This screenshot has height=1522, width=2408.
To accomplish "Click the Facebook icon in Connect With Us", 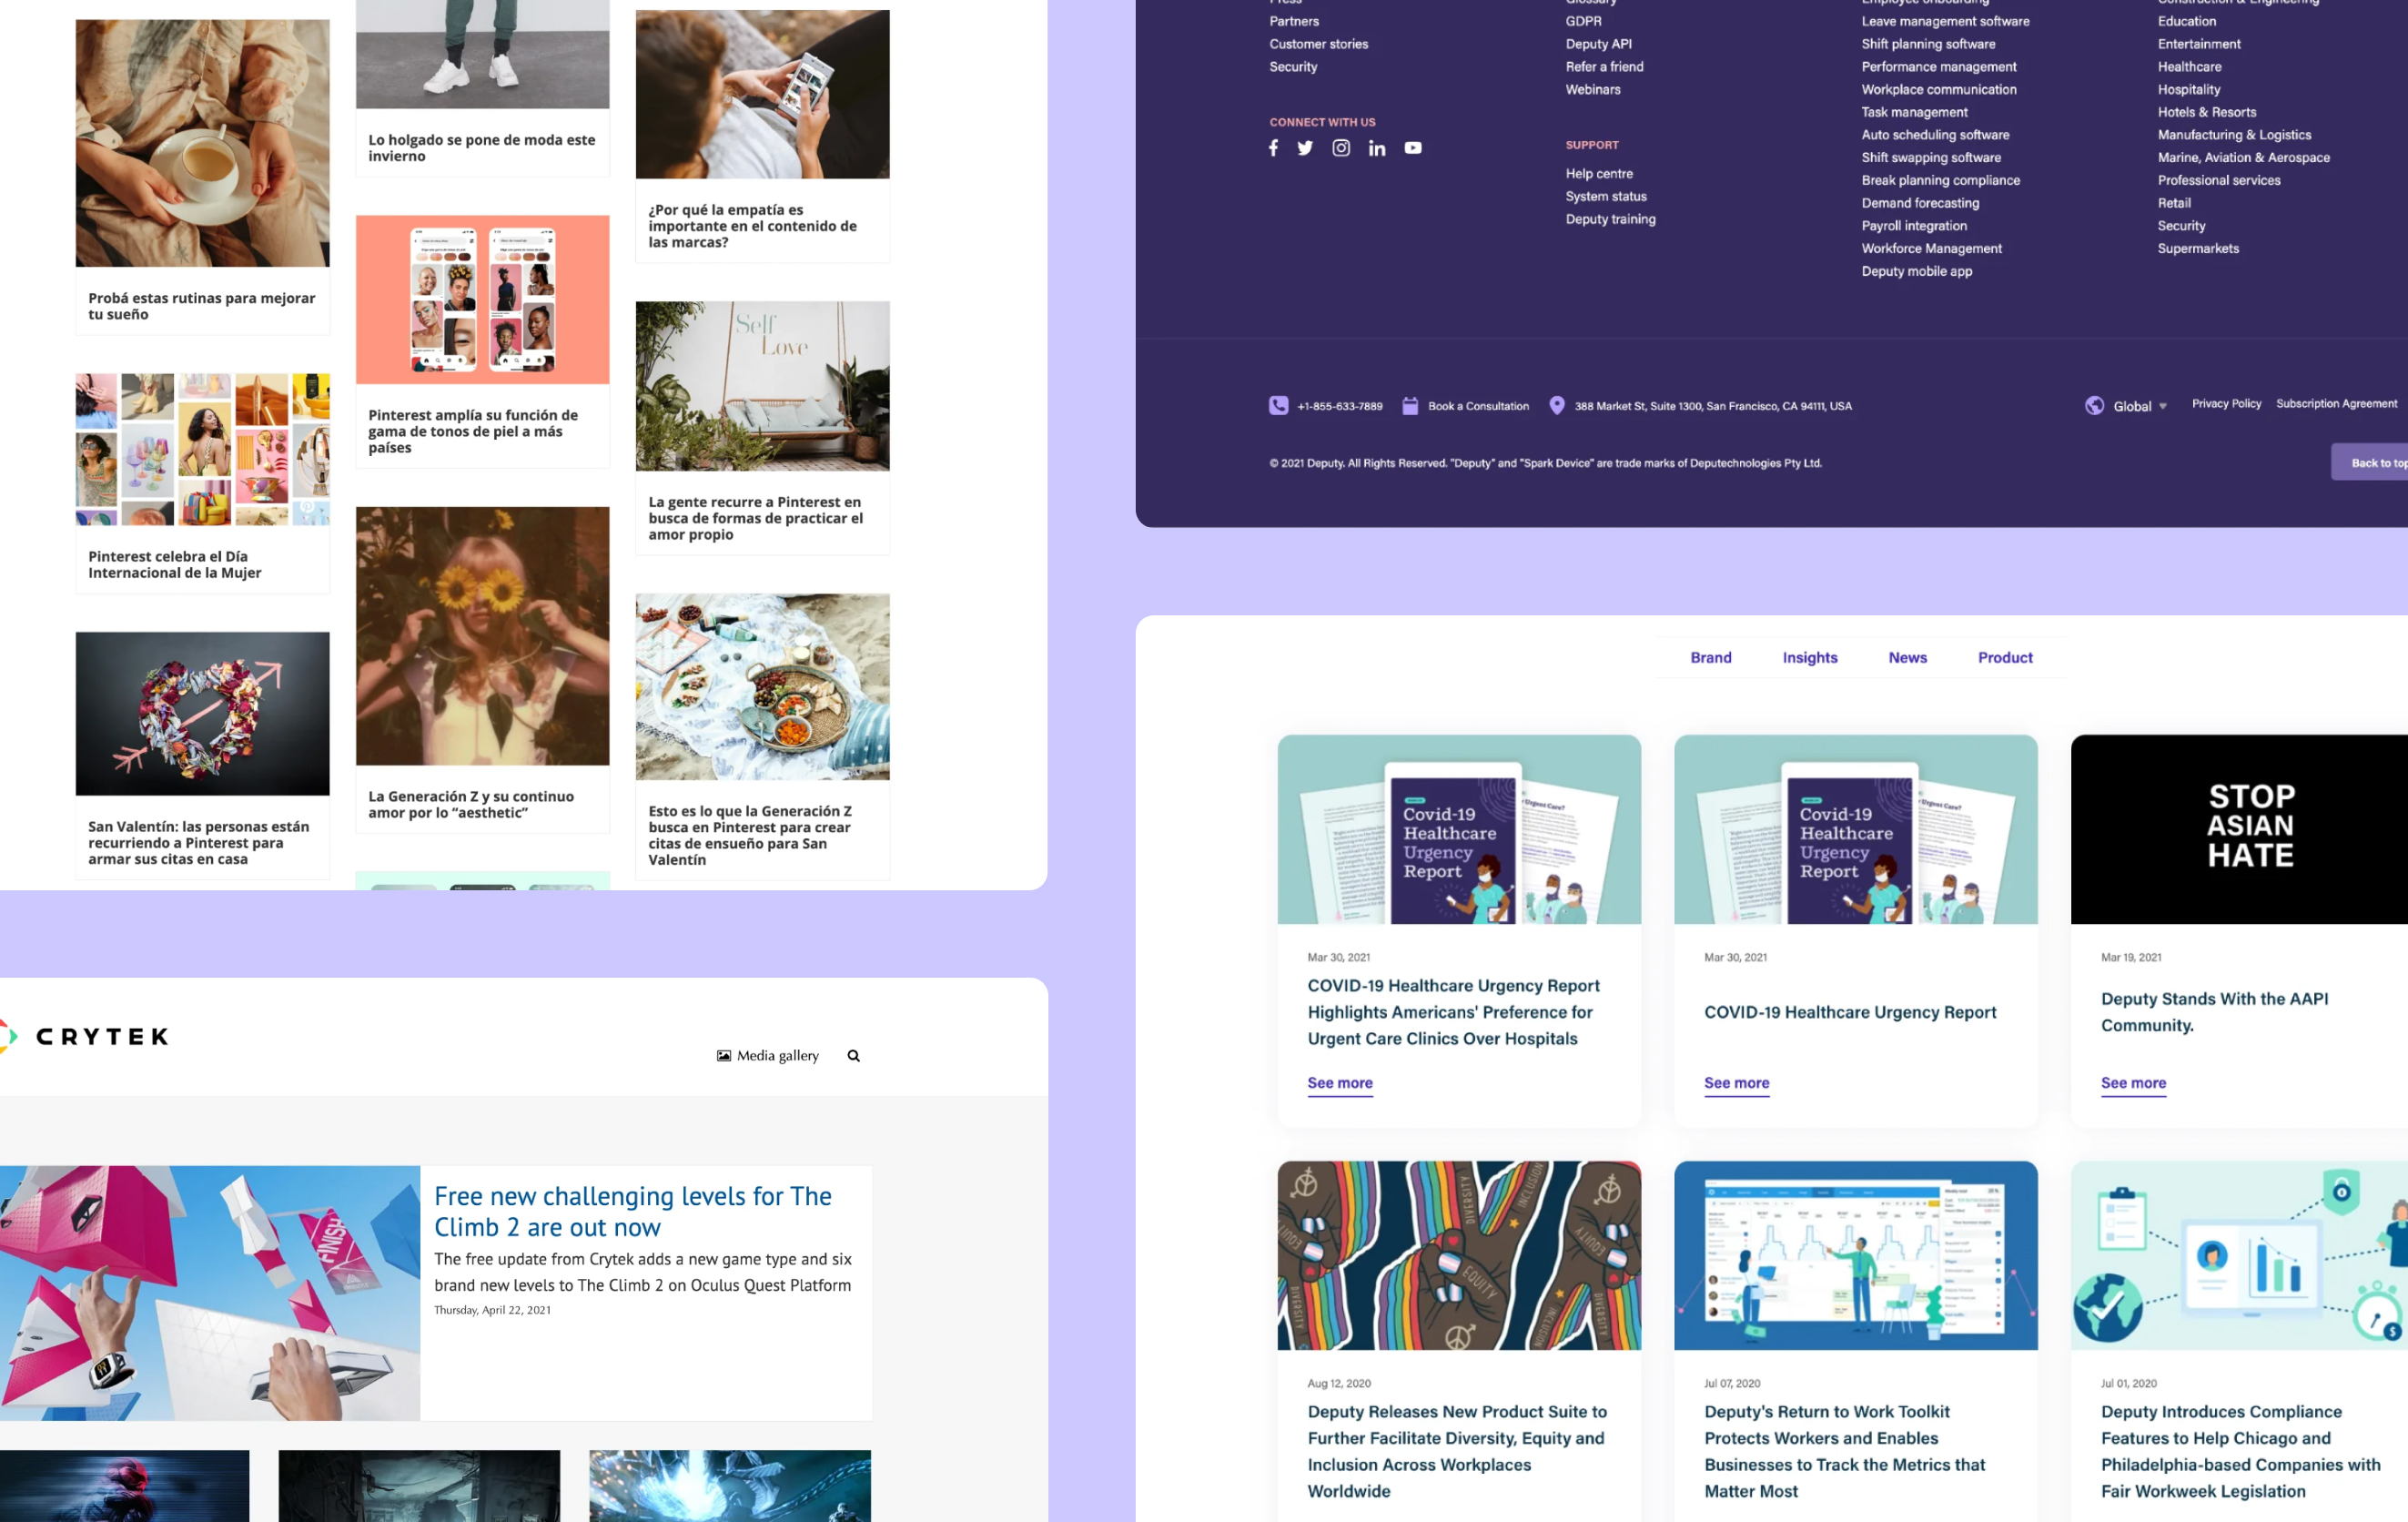I will [1274, 147].
